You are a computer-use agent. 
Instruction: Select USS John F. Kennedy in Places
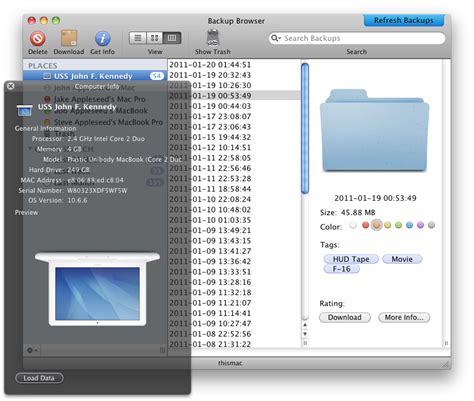(x=95, y=76)
